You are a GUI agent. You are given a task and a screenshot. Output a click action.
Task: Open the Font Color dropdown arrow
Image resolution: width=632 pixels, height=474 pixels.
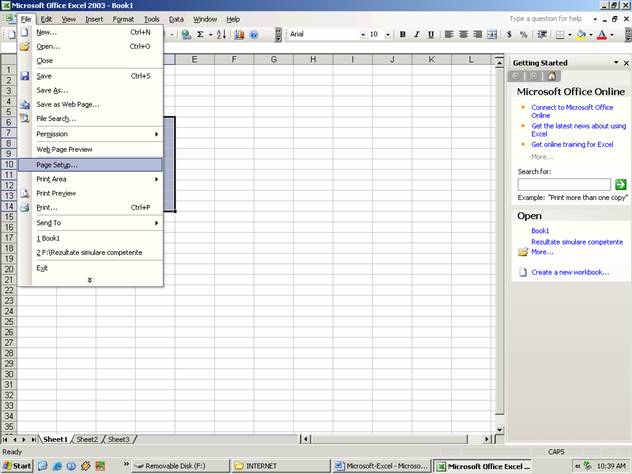click(612, 35)
